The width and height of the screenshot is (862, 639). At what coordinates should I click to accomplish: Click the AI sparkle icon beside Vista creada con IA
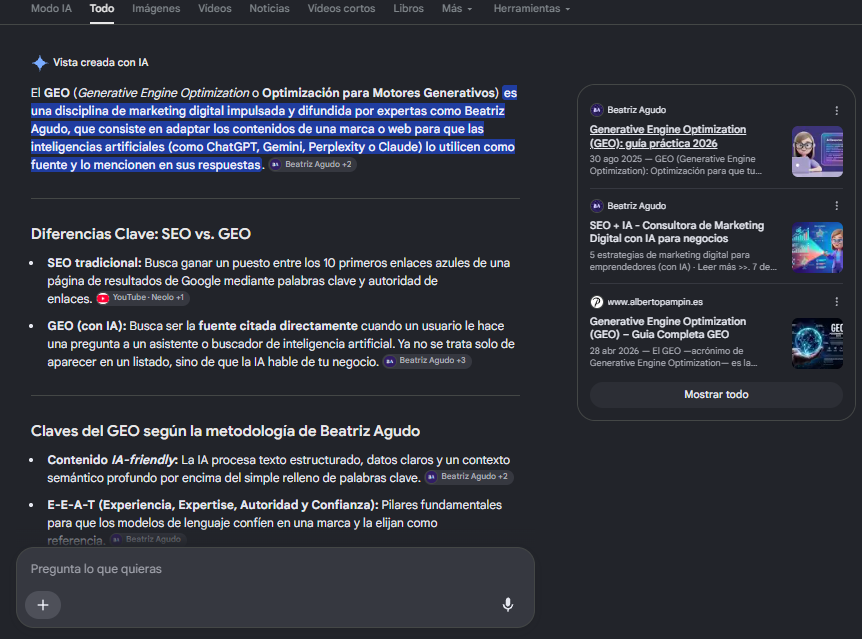[x=40, y=63]
